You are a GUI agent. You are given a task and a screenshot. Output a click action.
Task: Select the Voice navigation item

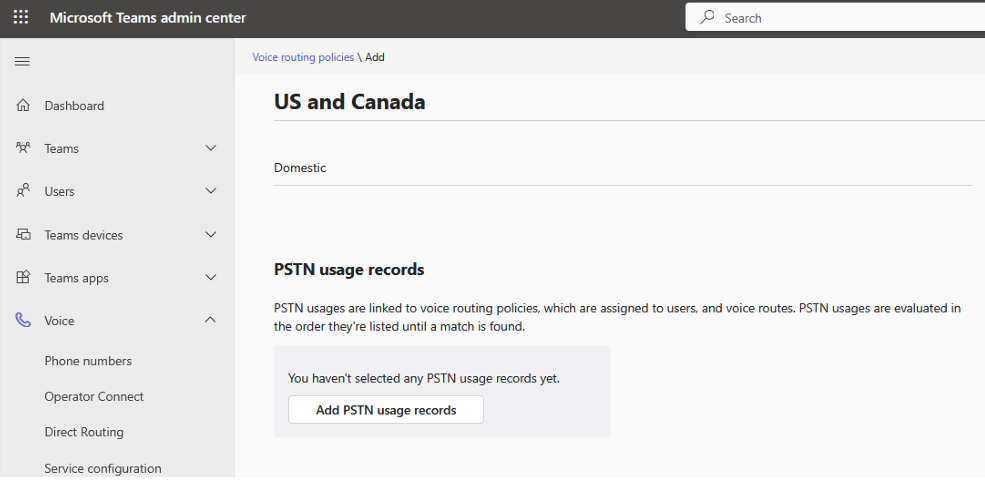(59, 320)
